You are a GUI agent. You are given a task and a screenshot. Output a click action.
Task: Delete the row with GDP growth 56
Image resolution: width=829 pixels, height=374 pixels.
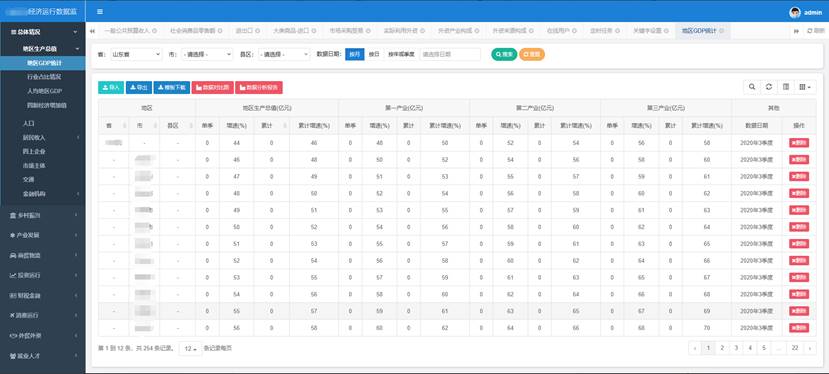(x=799, y=328)
